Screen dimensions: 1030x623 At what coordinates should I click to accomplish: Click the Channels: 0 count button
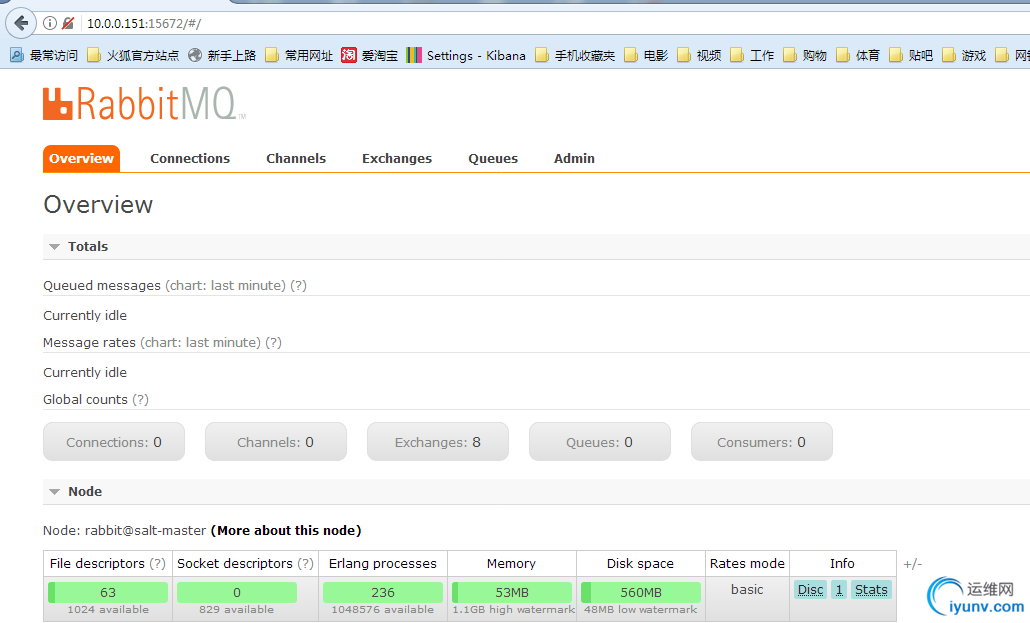tap(276, 442)
